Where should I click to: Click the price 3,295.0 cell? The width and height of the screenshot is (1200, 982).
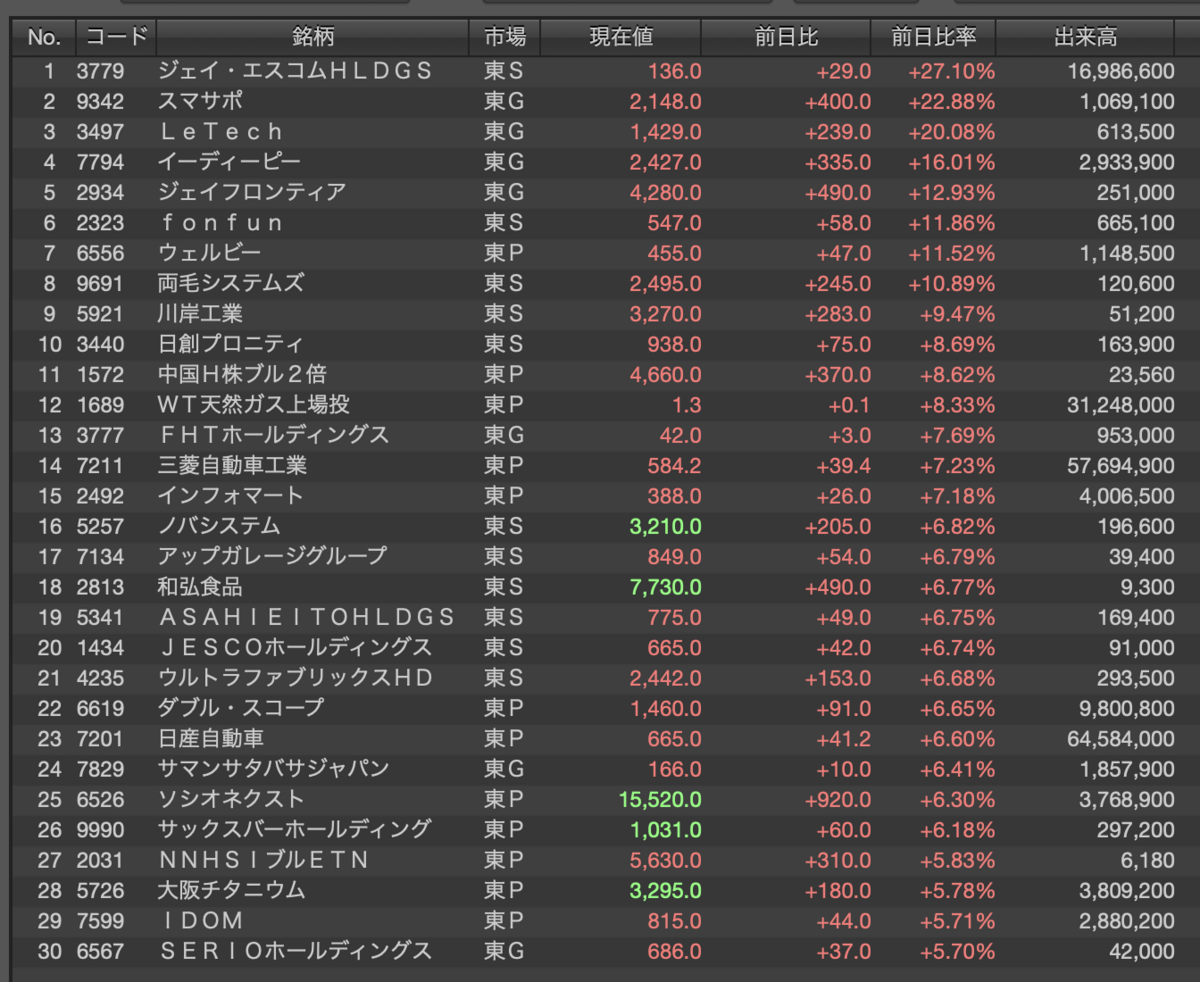tap(667, 890)
